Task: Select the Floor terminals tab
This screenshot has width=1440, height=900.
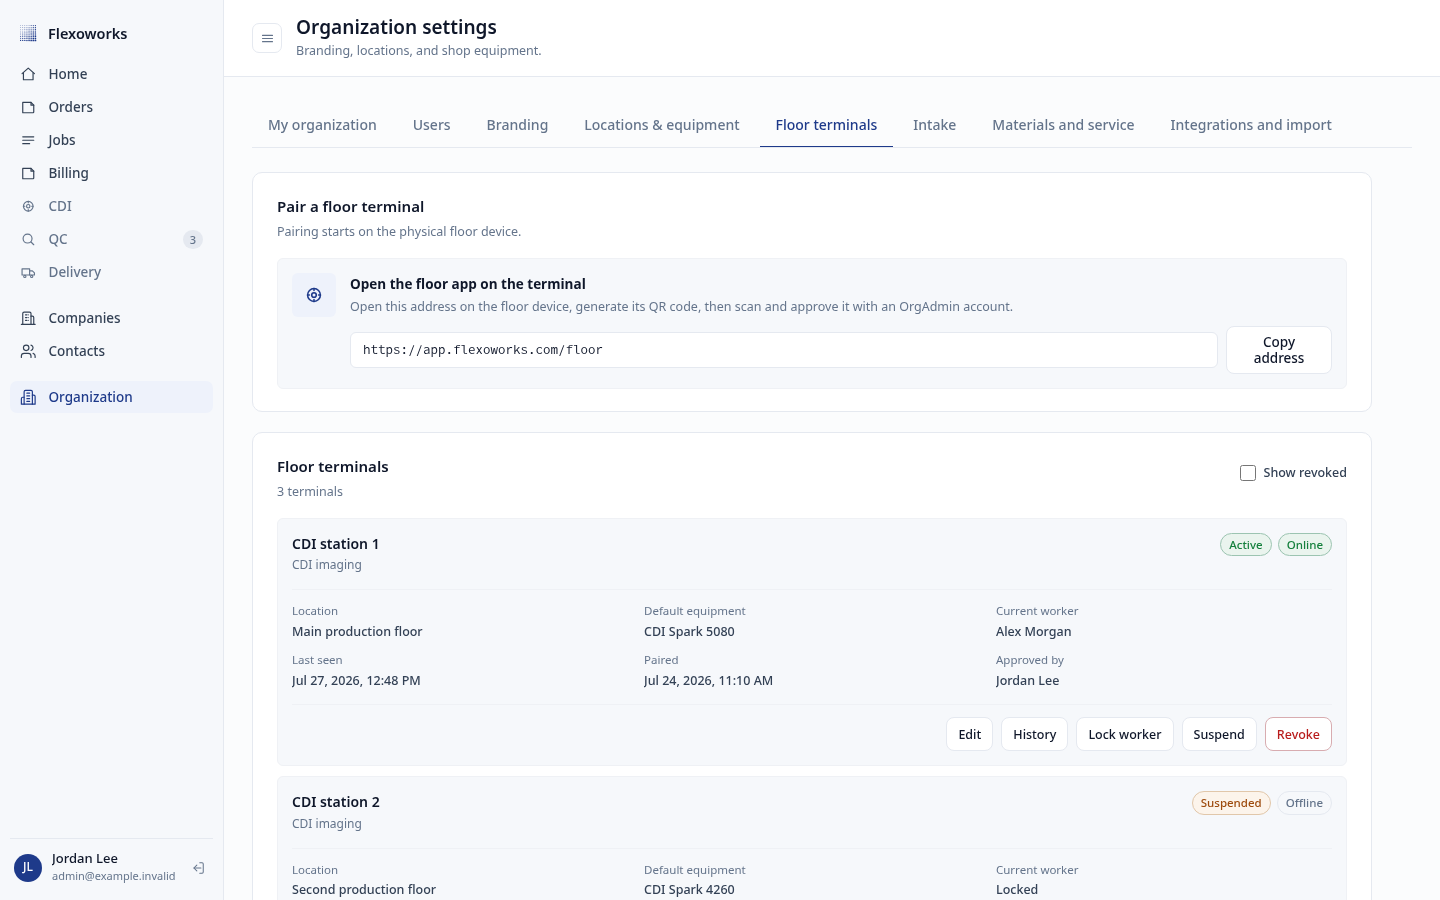Action: coord(826,125)
